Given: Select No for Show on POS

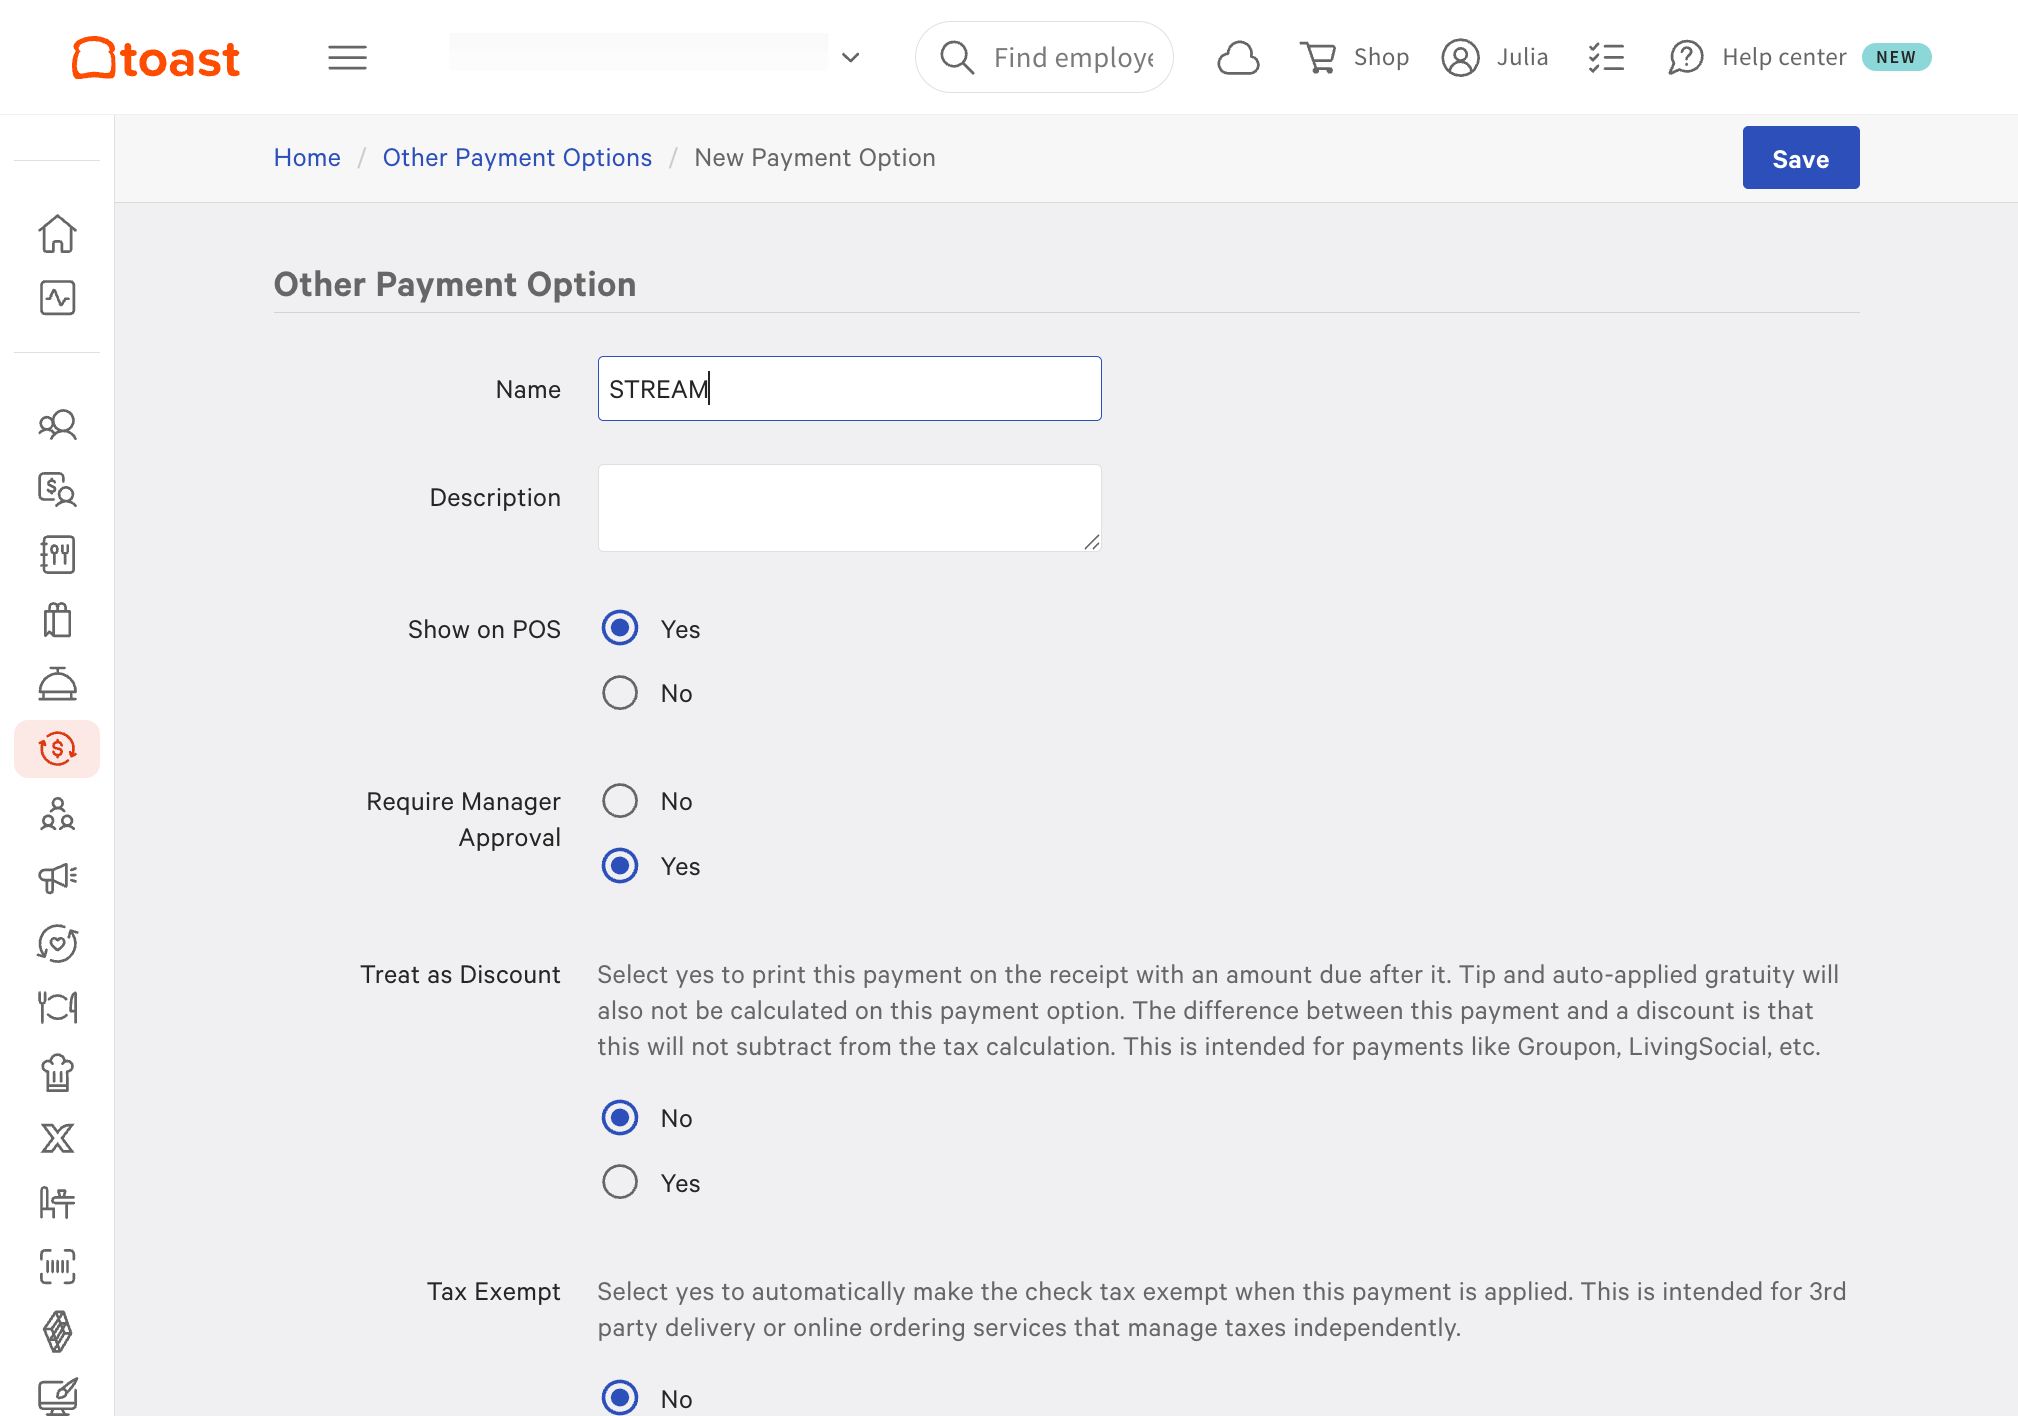Looking at the screenshot, I should (x=620, y=692).
